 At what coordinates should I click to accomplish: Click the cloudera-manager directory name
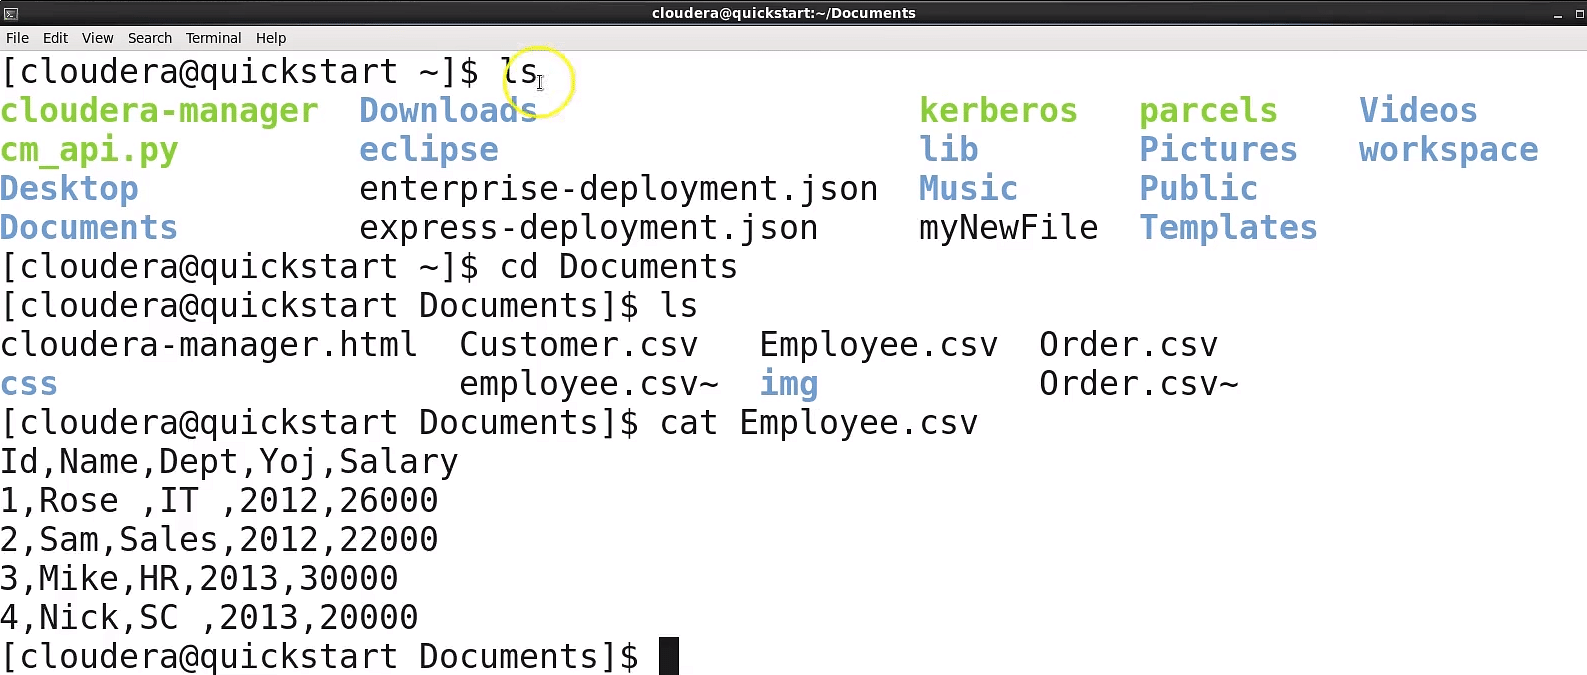point(159,111)
